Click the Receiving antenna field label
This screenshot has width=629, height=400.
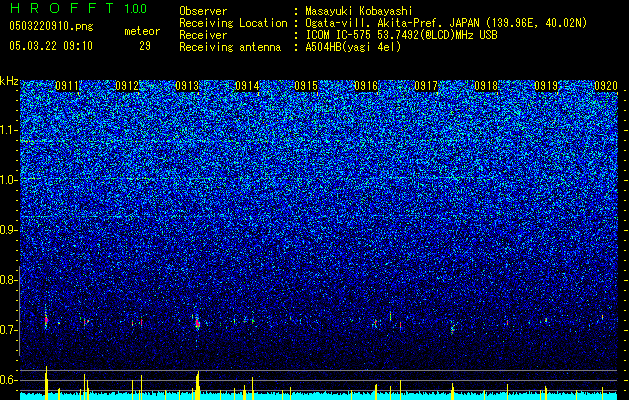coord(230,47)
